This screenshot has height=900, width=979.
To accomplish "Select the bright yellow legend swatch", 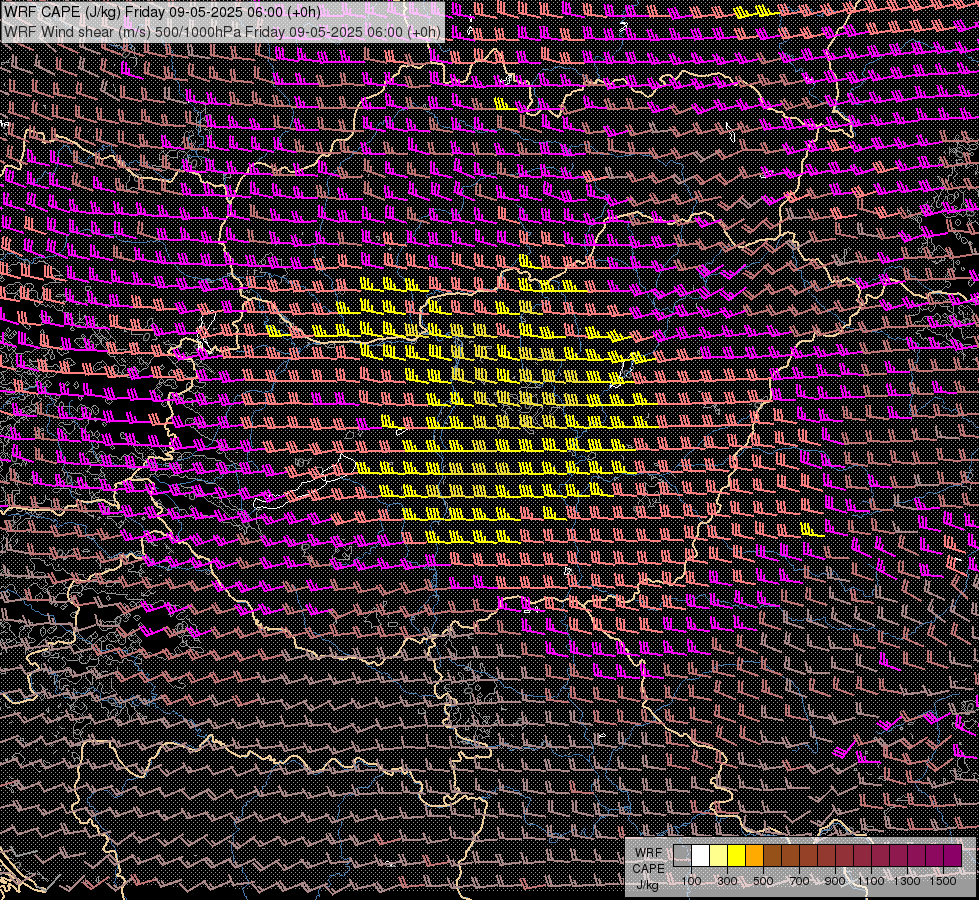I will click(x=736, y=856).
